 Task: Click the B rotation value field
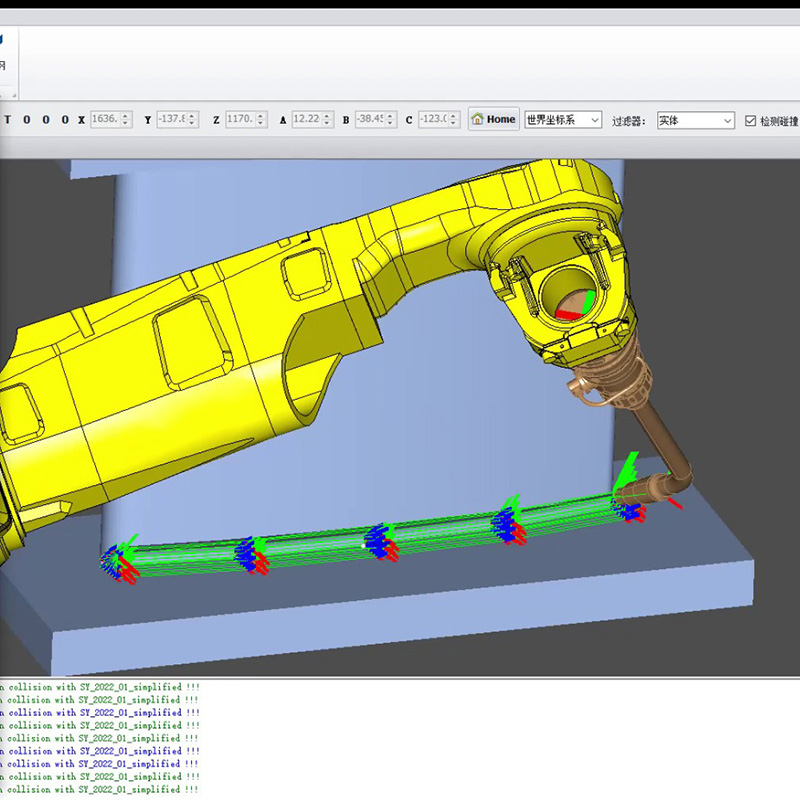371,119
